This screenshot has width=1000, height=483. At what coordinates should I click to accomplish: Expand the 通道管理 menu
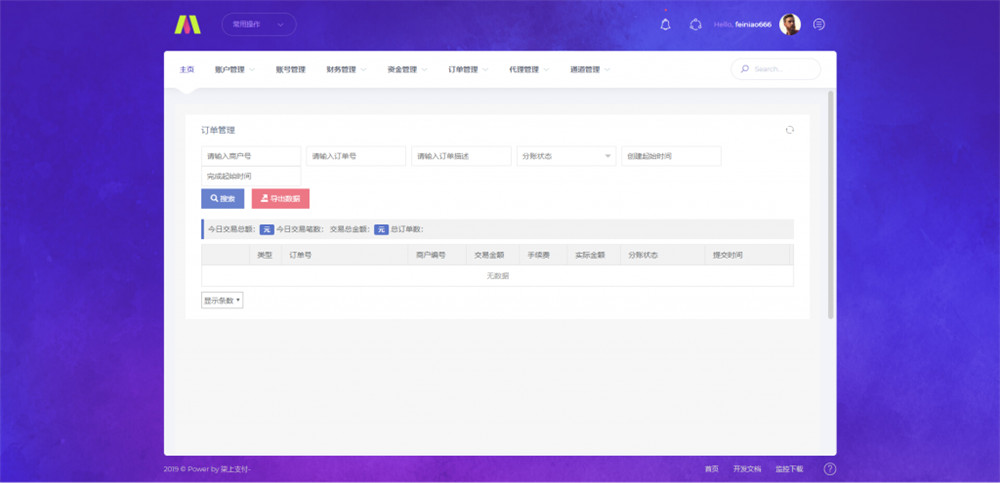point(590,70)
